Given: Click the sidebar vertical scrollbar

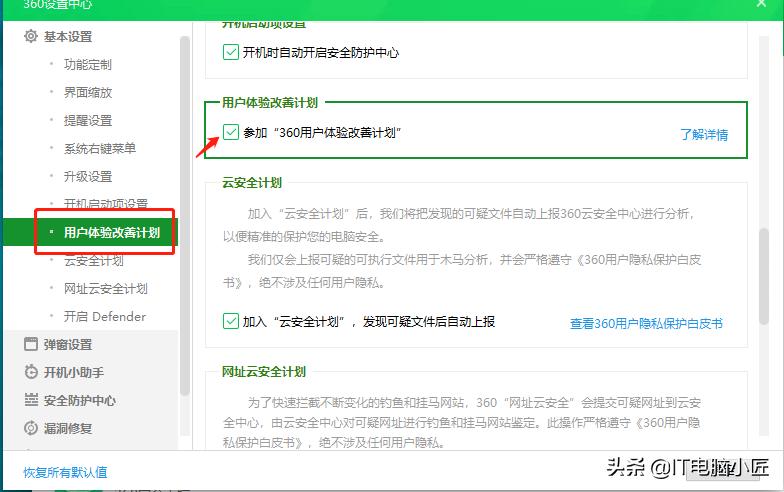Looking at the screenshot, I should pyautogui.click(x=184, y=216).
